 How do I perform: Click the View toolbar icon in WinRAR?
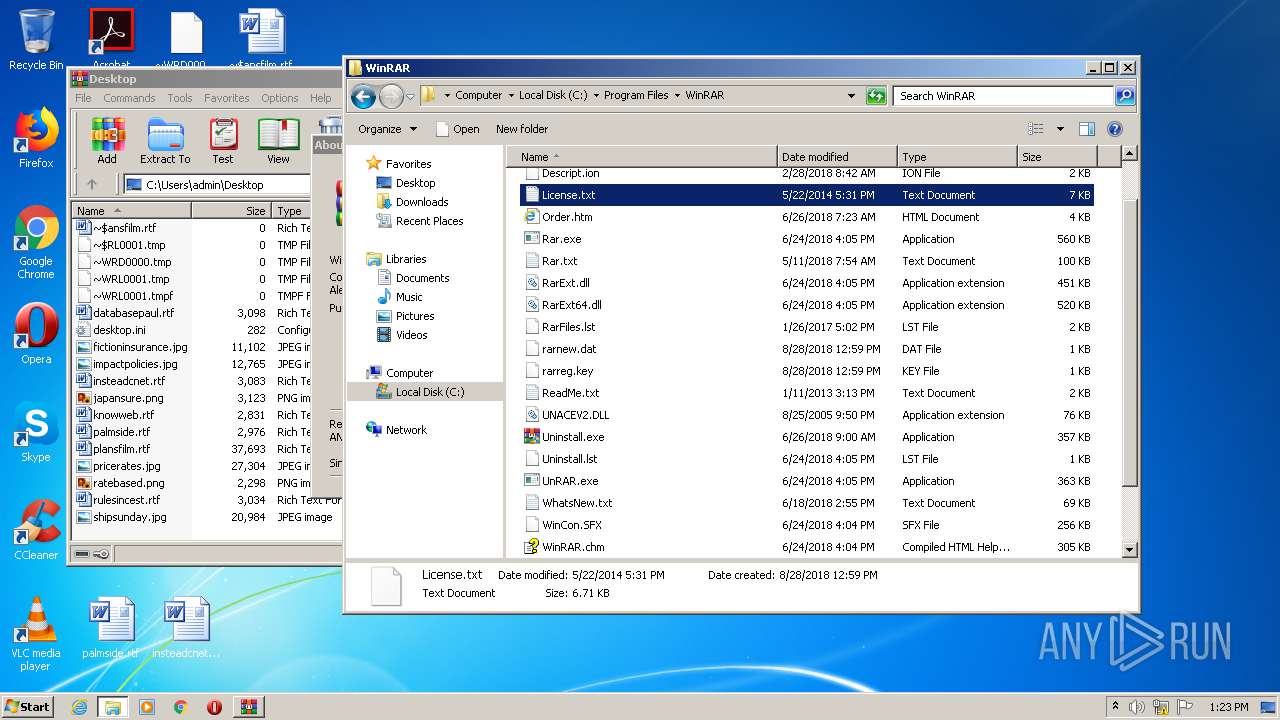278,140
